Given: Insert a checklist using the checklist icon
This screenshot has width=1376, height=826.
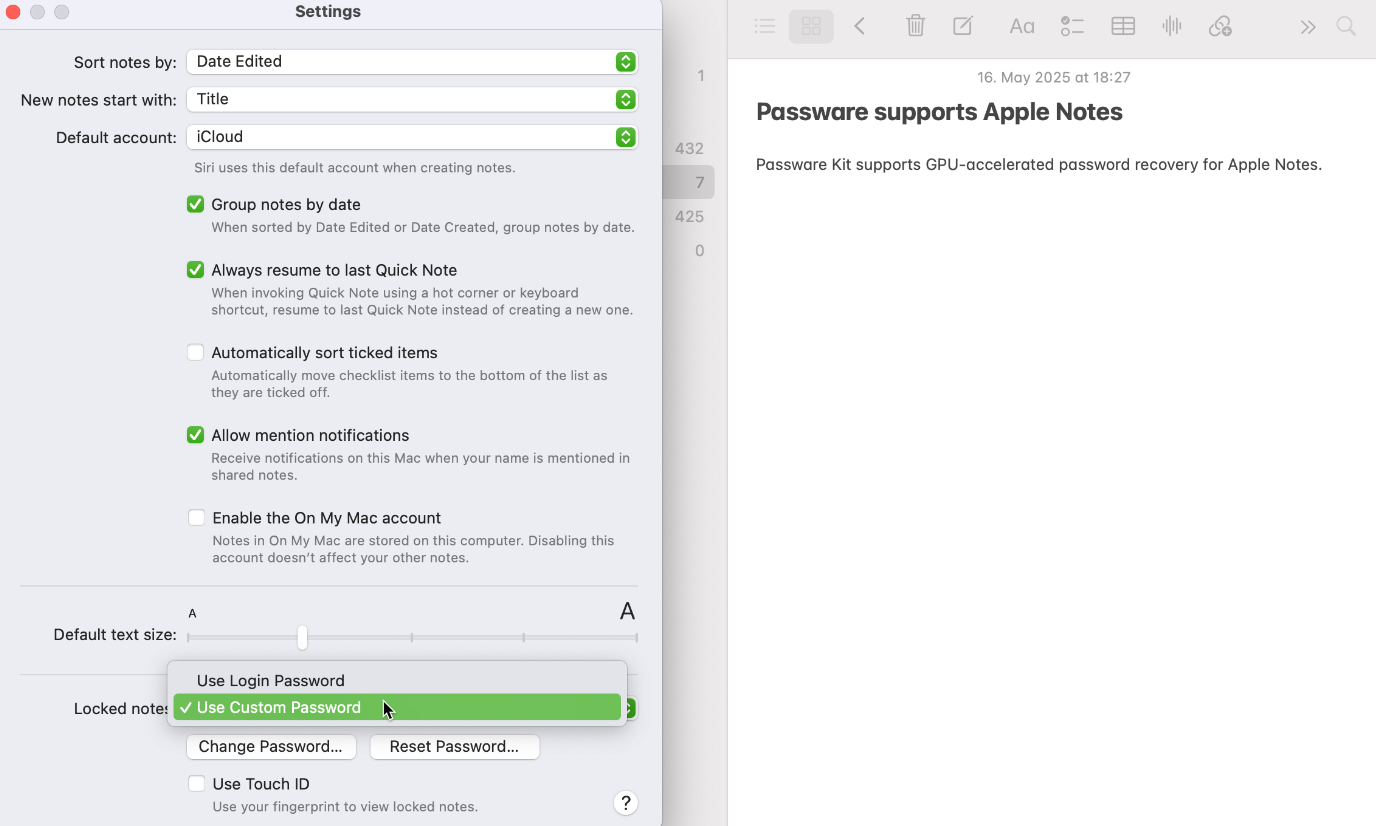Looking at the screenshot, I should pos(1072,27).
